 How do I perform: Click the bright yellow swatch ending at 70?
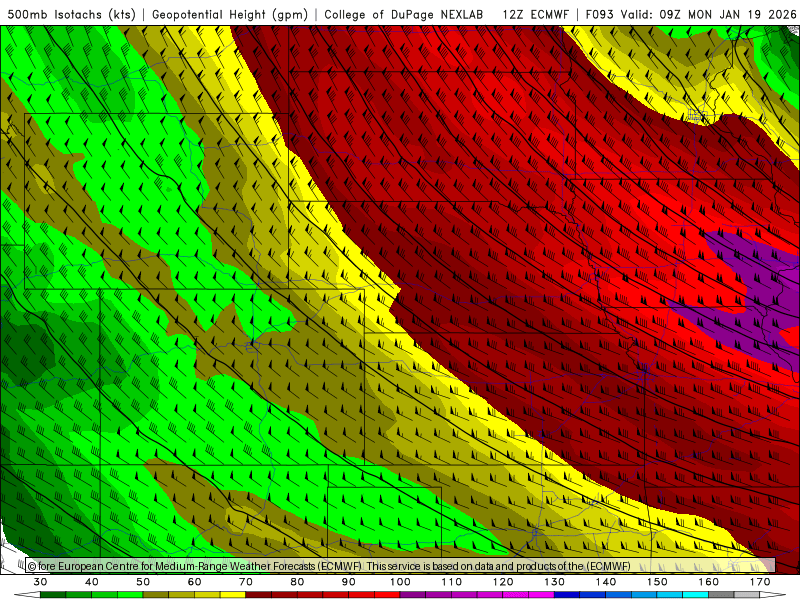point(233,595)
